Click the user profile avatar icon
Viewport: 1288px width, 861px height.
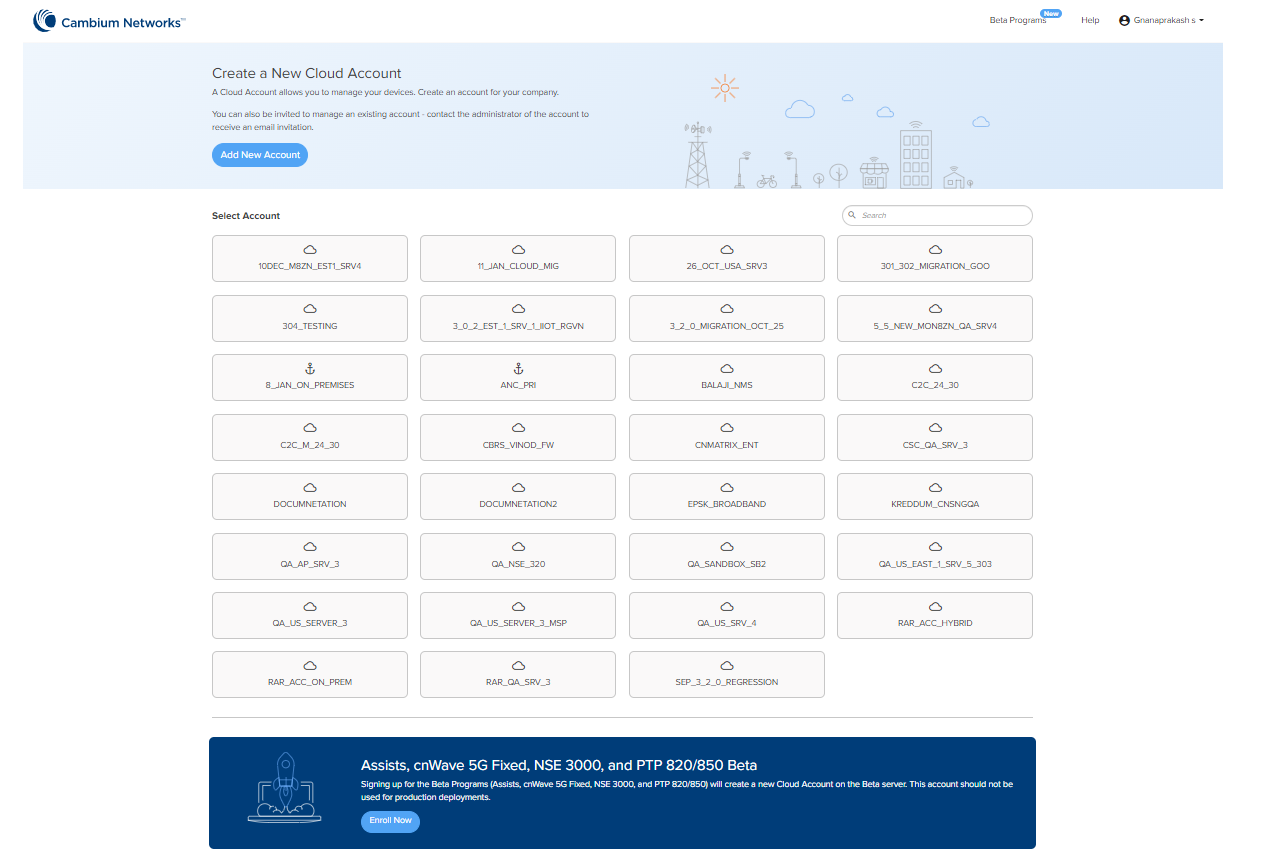(x=1124, y=20)
